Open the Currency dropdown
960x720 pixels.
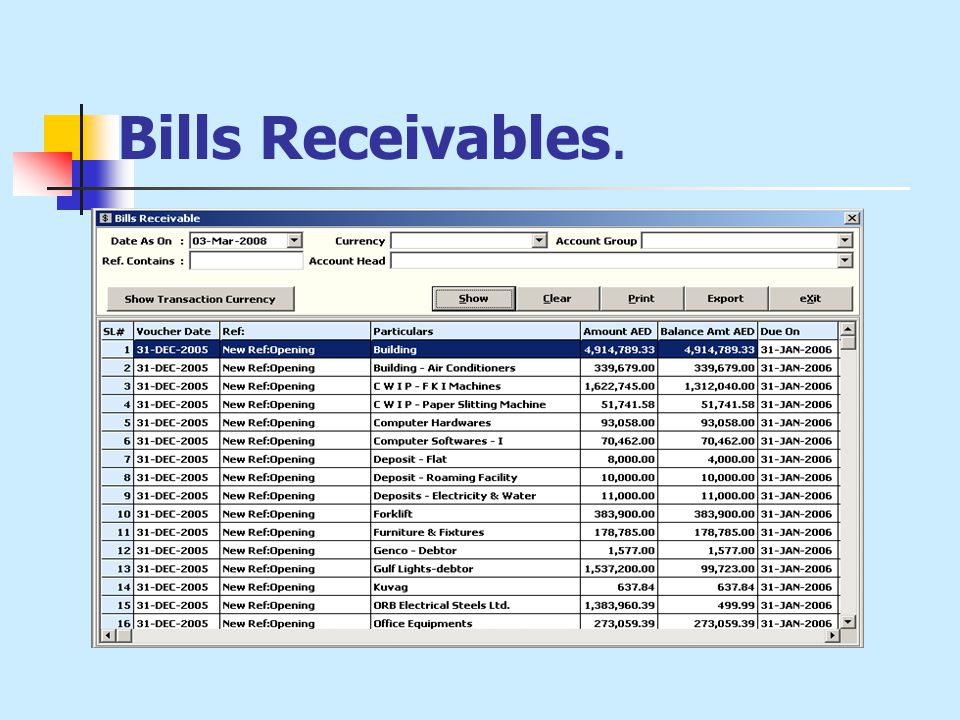click(x=539, y=241)
